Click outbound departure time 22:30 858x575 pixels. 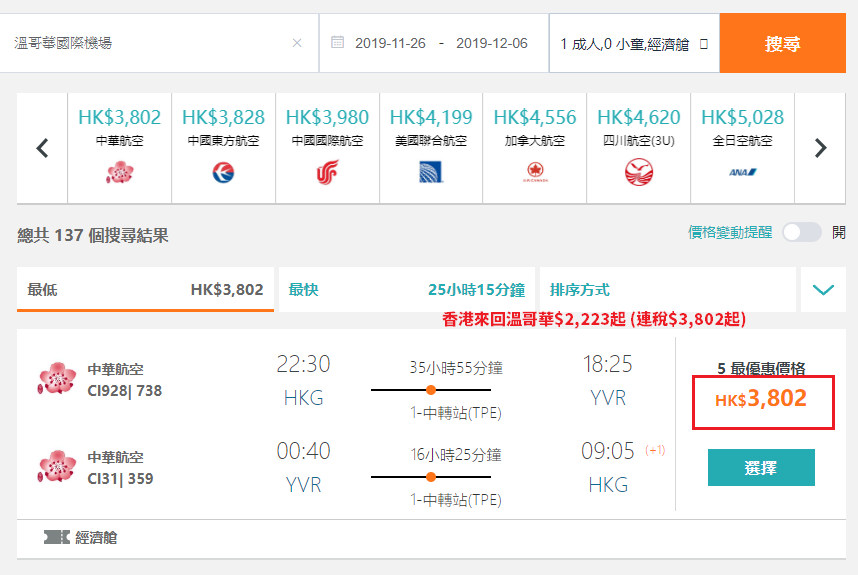(303, 364)
